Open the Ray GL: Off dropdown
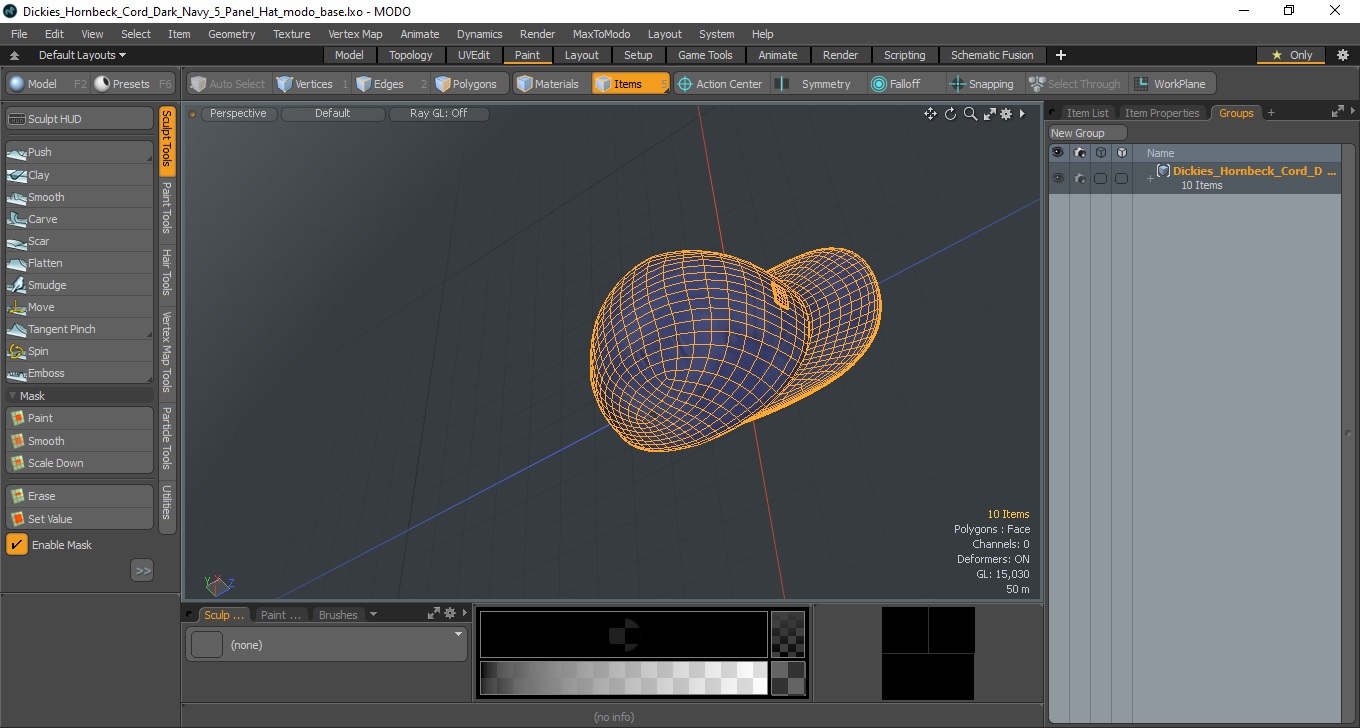Viewport: 1360px width, 728px height. [x=439, y=114]
